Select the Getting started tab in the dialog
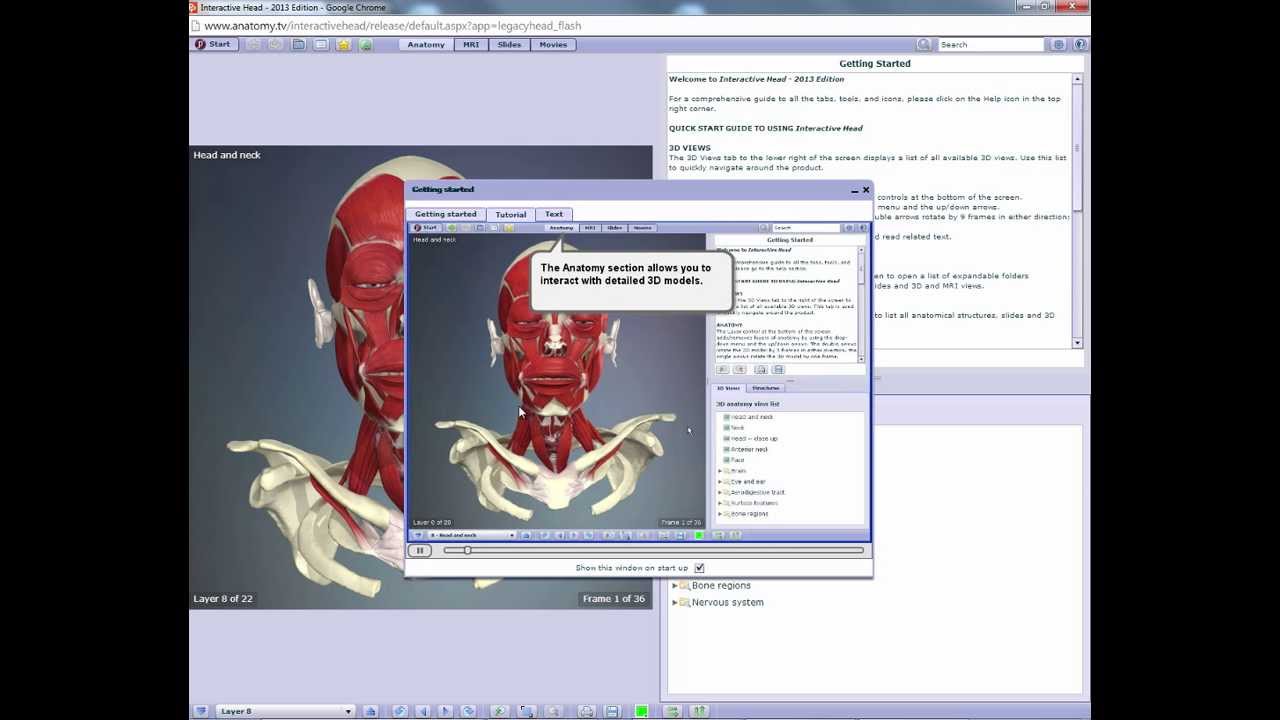Viewport: 1280px width, 720px height. coord(446,214)
